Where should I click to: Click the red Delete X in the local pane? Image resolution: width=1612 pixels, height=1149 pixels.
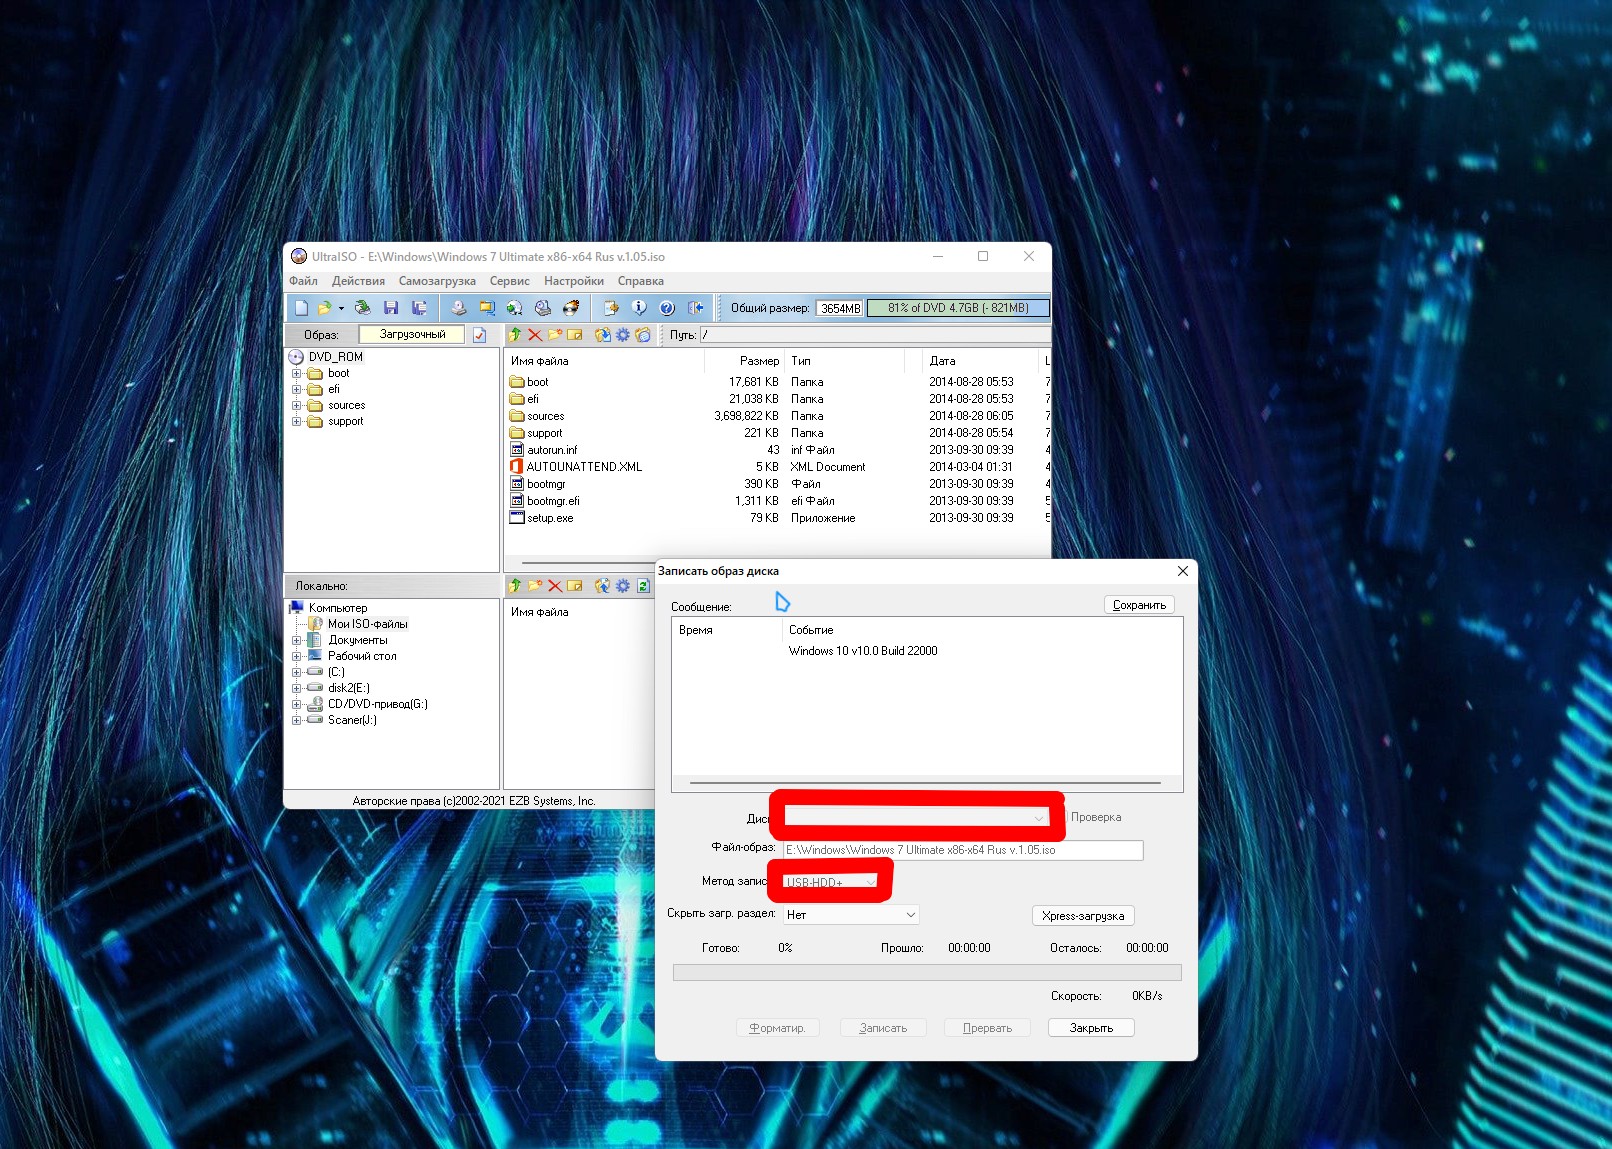pos(555,586)
